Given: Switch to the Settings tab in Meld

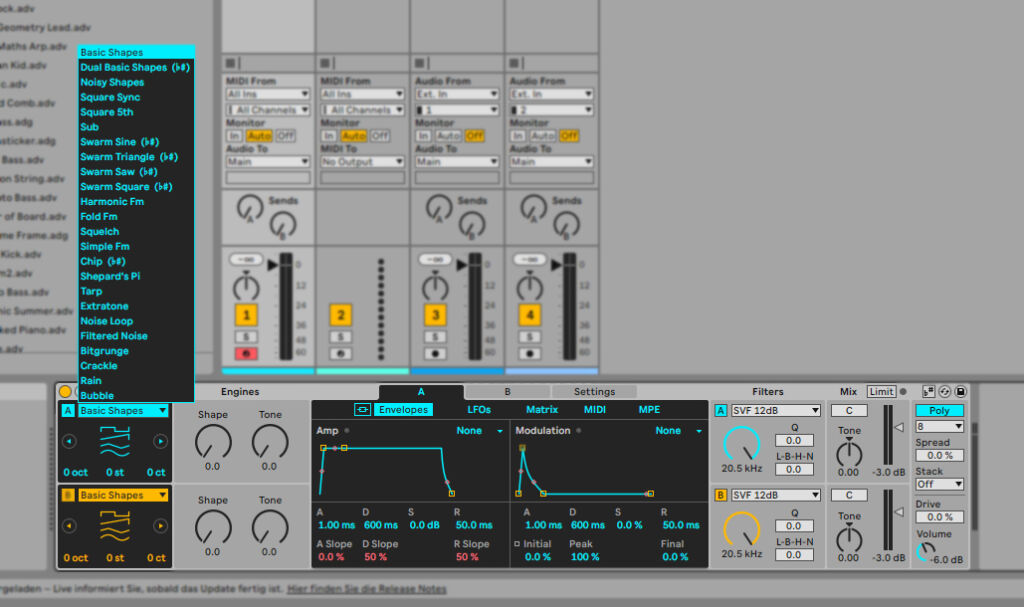Looking at the screenshot, I should [x=596, y=391].
